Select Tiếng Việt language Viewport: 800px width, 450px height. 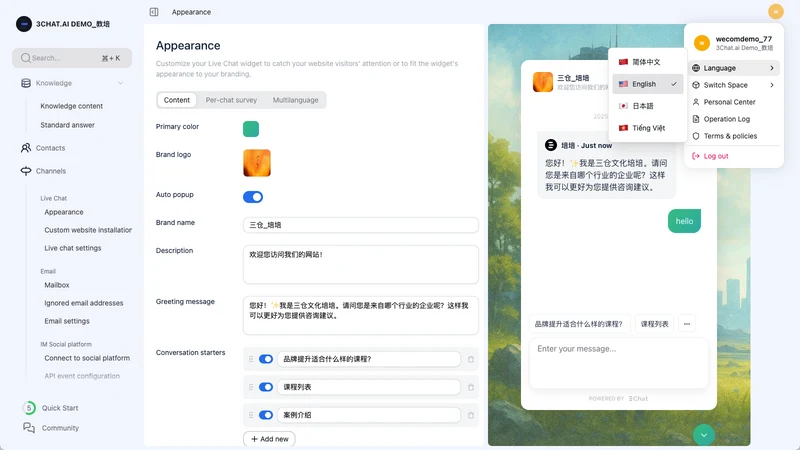pos(647,128)
